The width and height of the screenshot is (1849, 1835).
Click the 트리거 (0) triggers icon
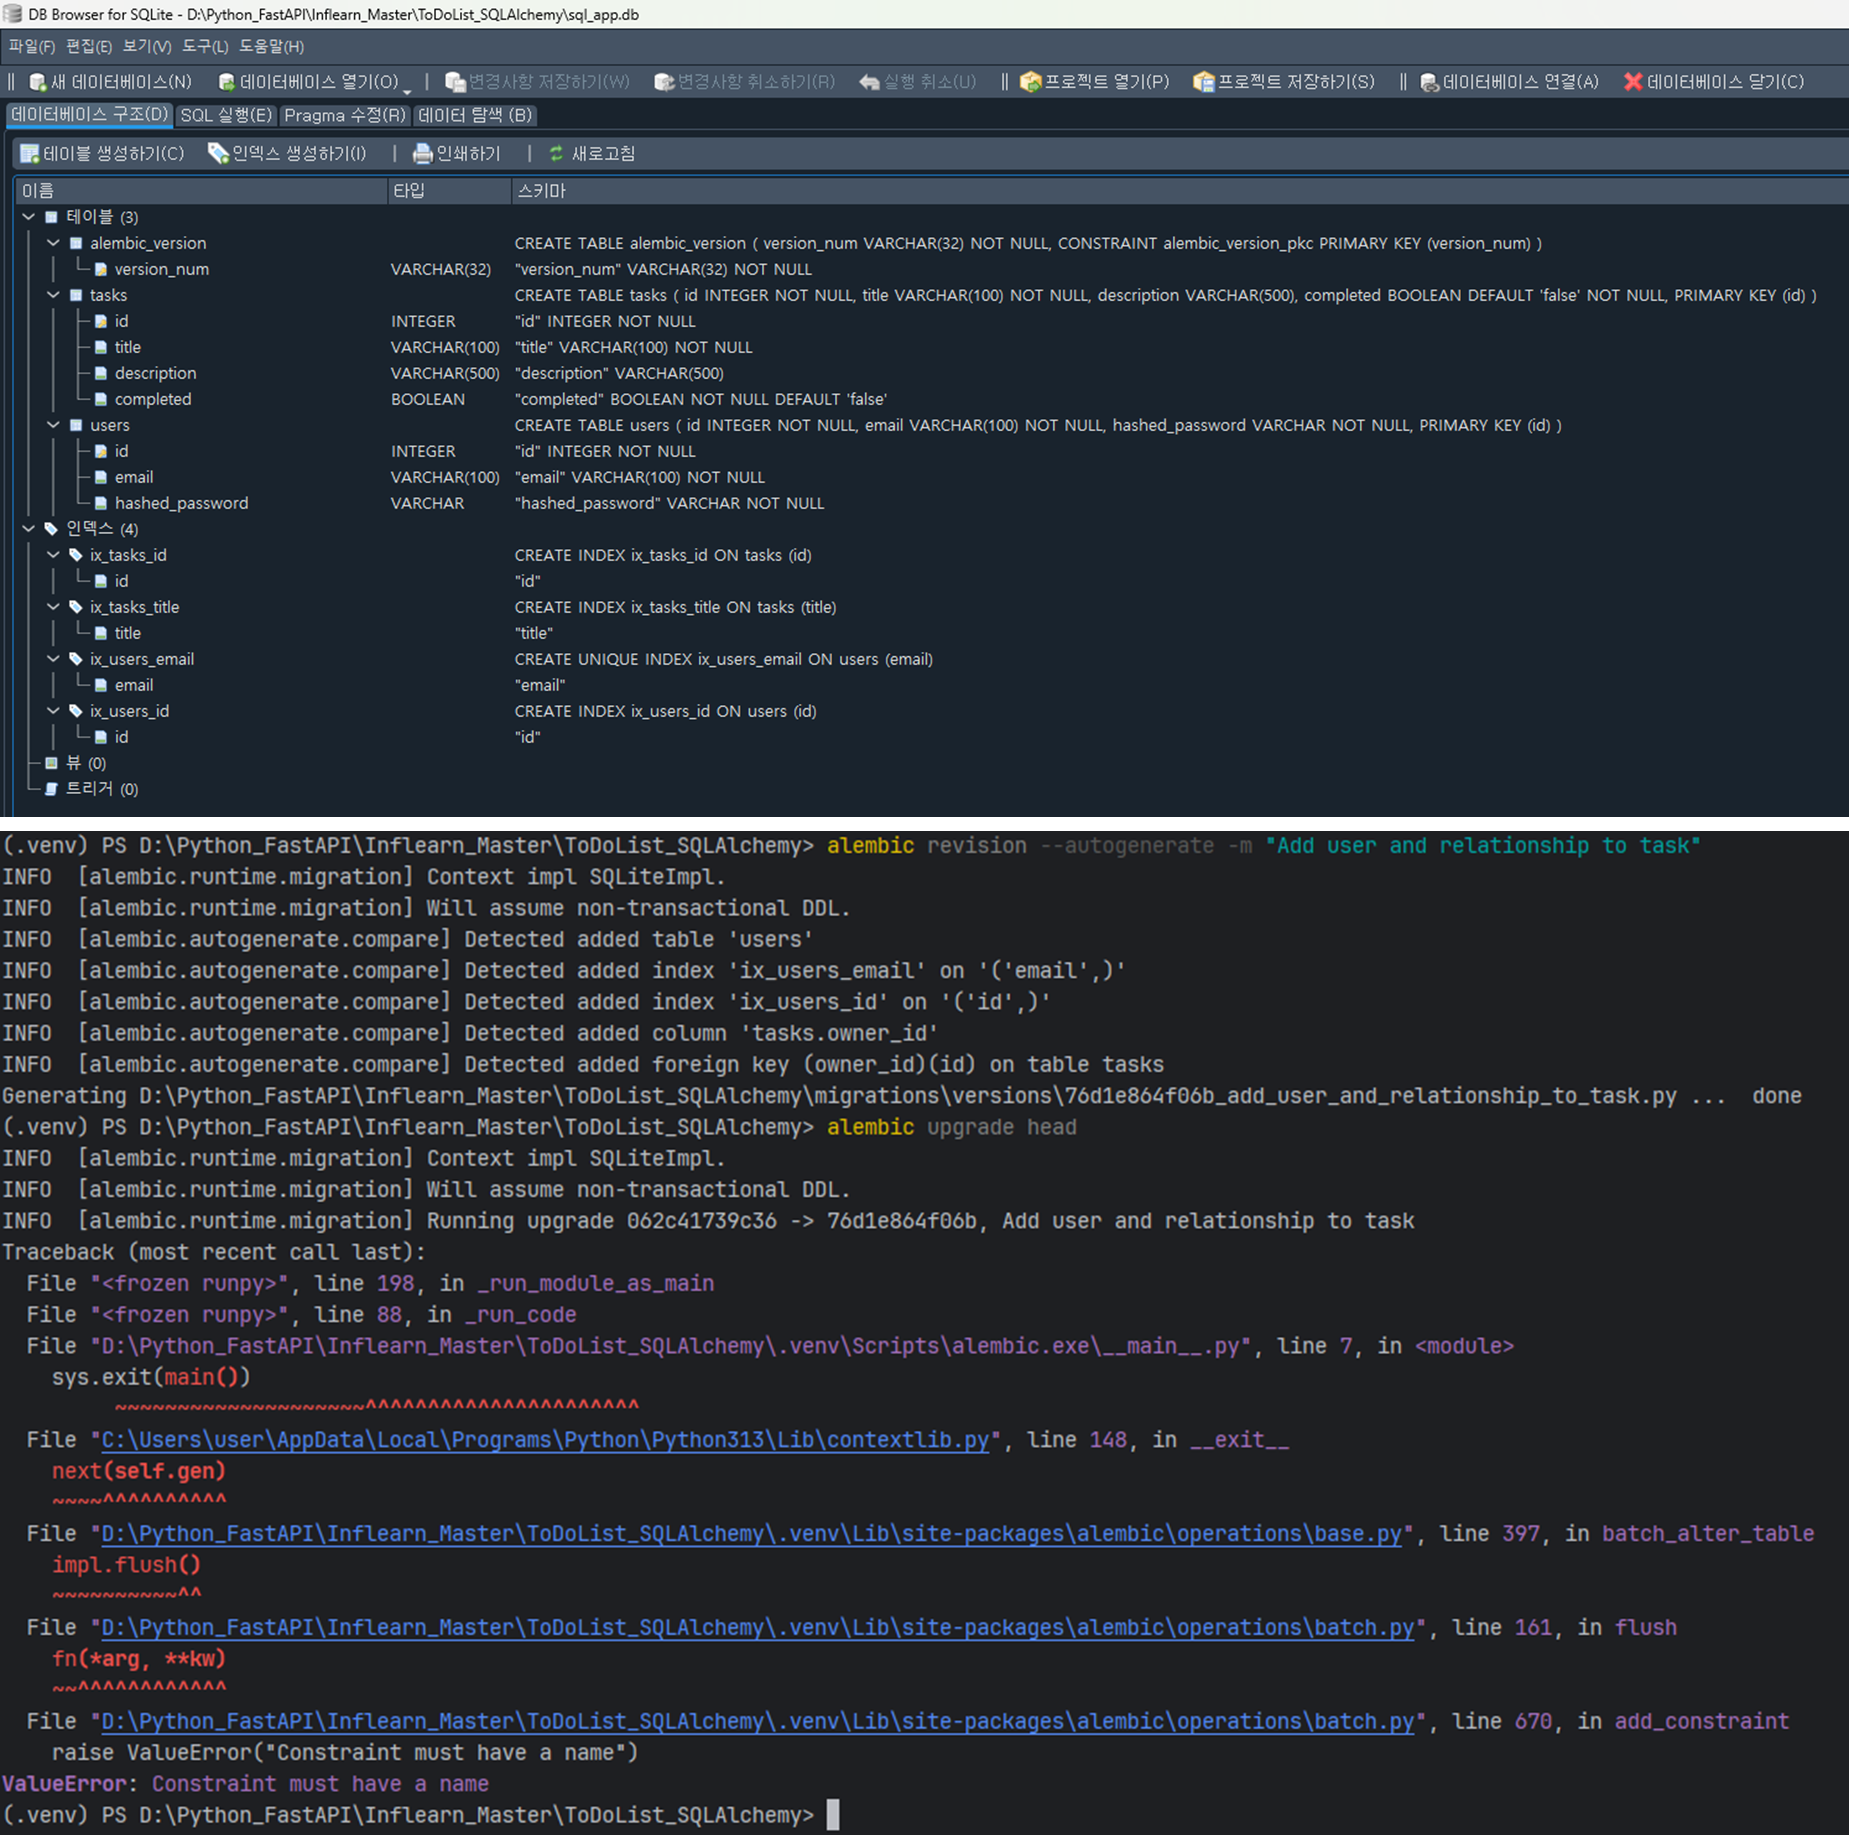coord(51,789)
